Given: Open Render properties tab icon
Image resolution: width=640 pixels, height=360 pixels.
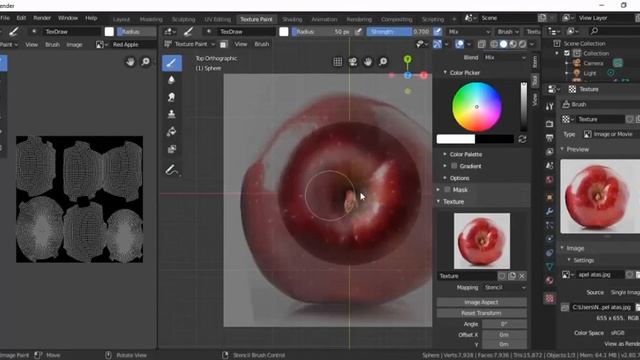Looking at the screenshot, I should (x=549, y=124).
